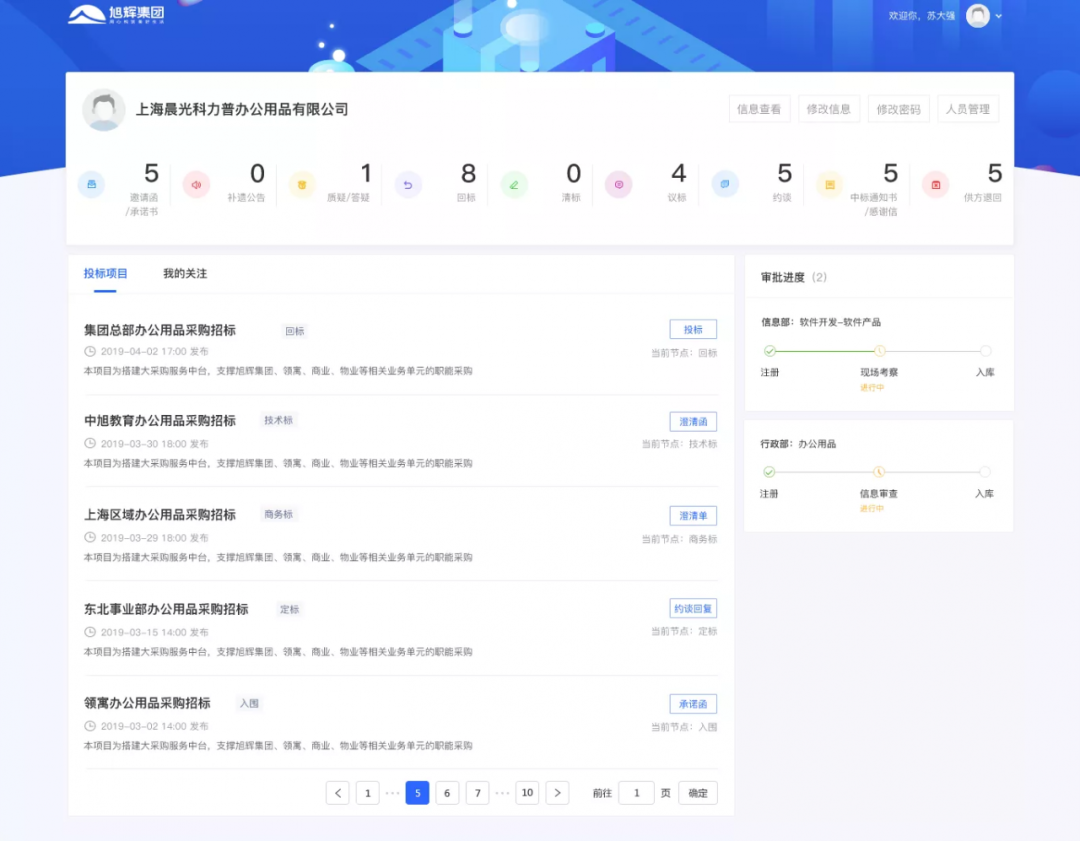Open the 人员管理 button
Screen dimensions: 1080x841
(x=967, y=109)
